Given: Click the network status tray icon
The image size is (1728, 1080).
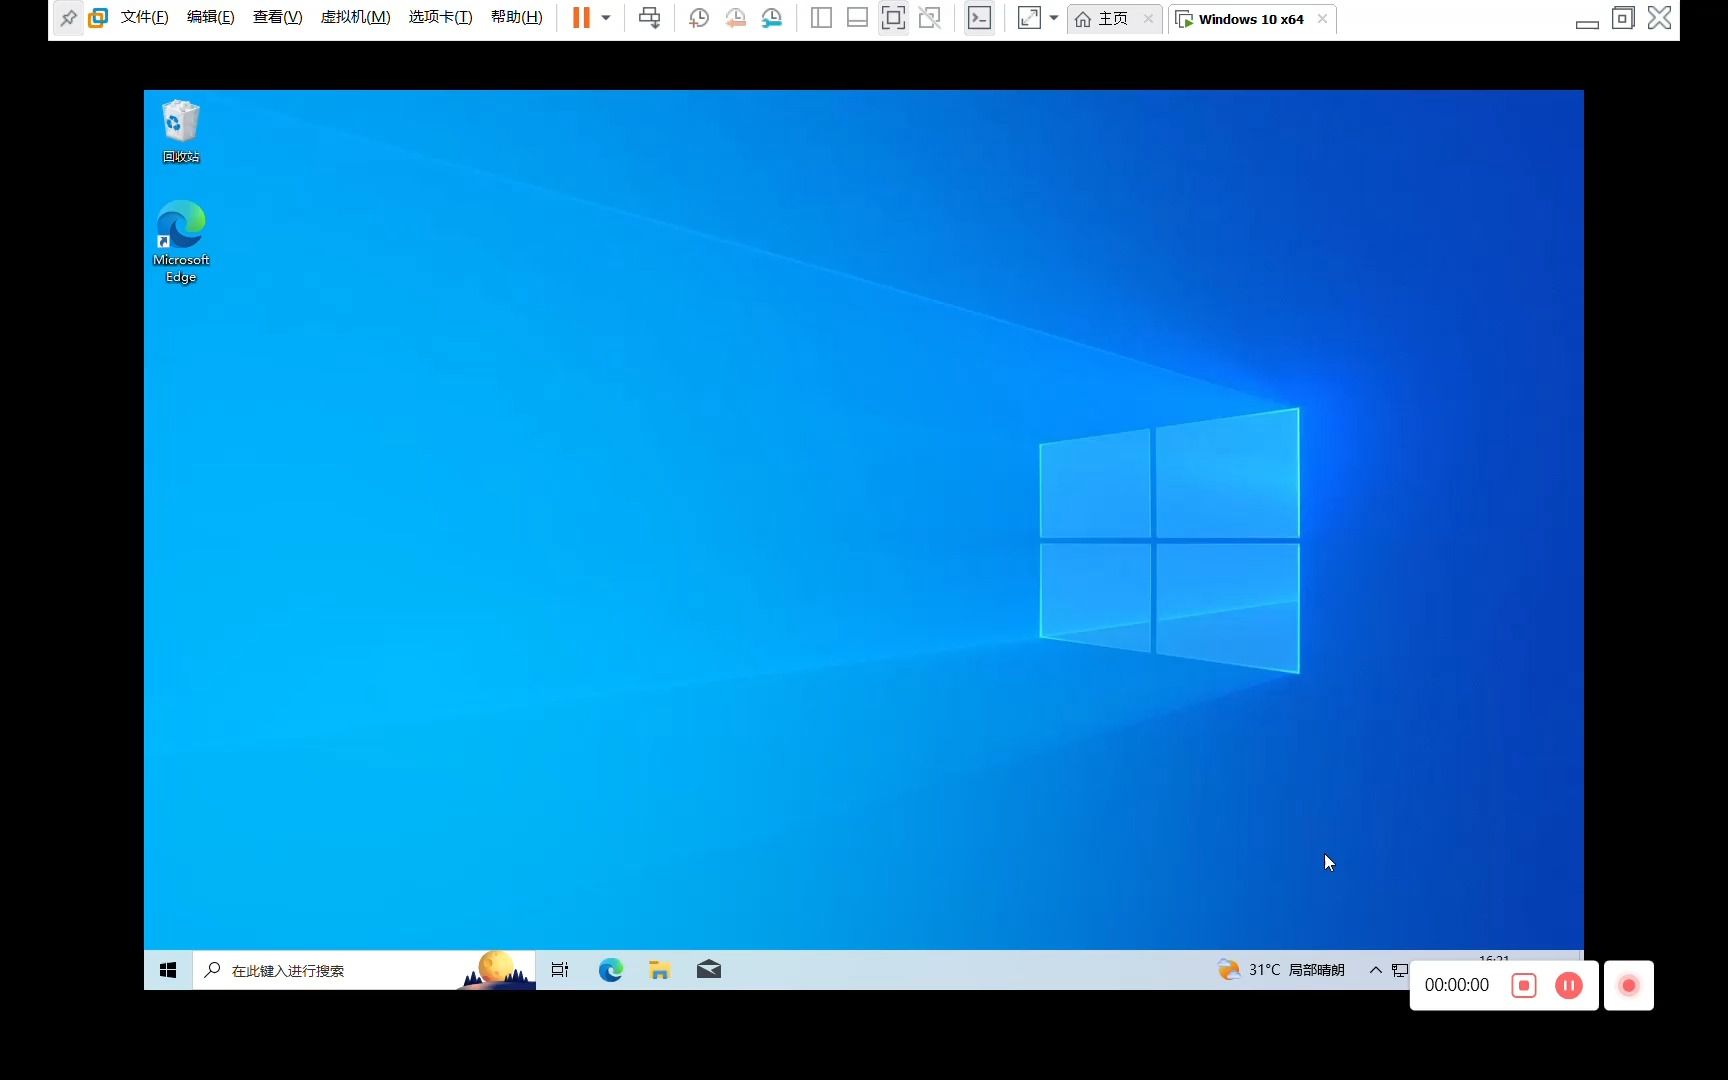Looking at the screenshot, I should 1399,970.
